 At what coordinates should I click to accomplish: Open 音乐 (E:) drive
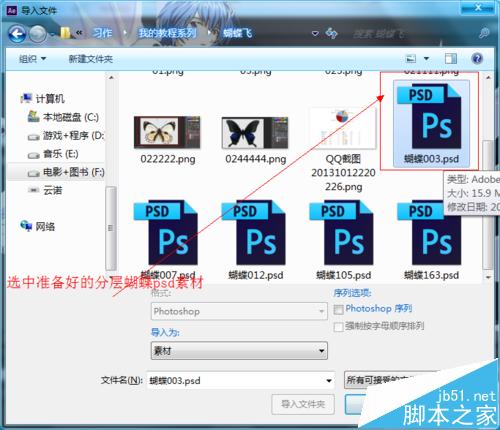pyautogui.click(x=53, y=154)
